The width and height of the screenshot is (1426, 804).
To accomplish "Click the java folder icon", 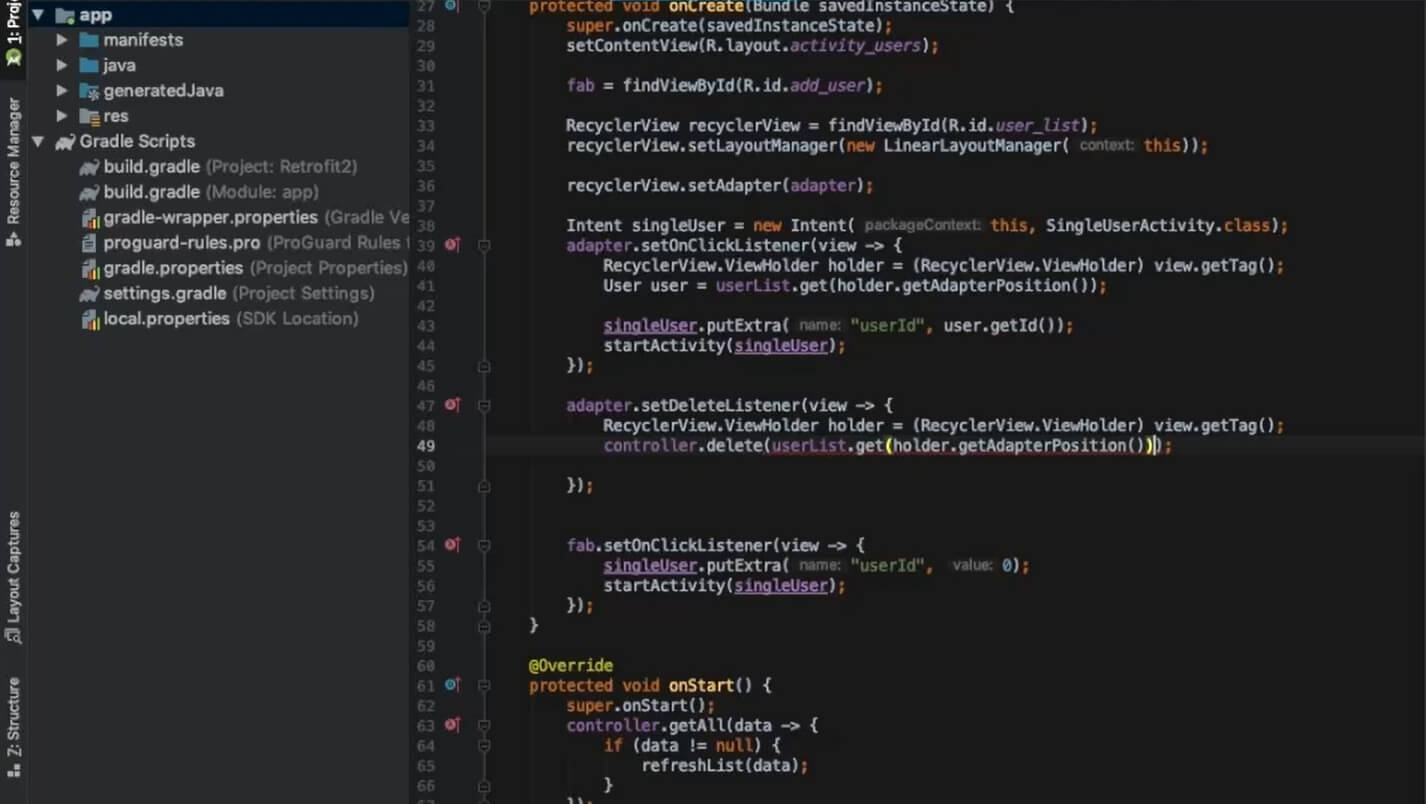I will (x=88, y=65).
